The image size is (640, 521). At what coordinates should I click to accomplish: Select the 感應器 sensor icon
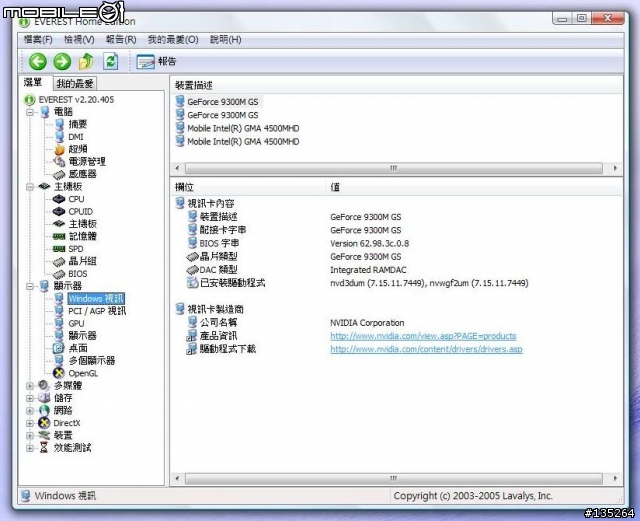pyautogui.click(x=60, y=174)
